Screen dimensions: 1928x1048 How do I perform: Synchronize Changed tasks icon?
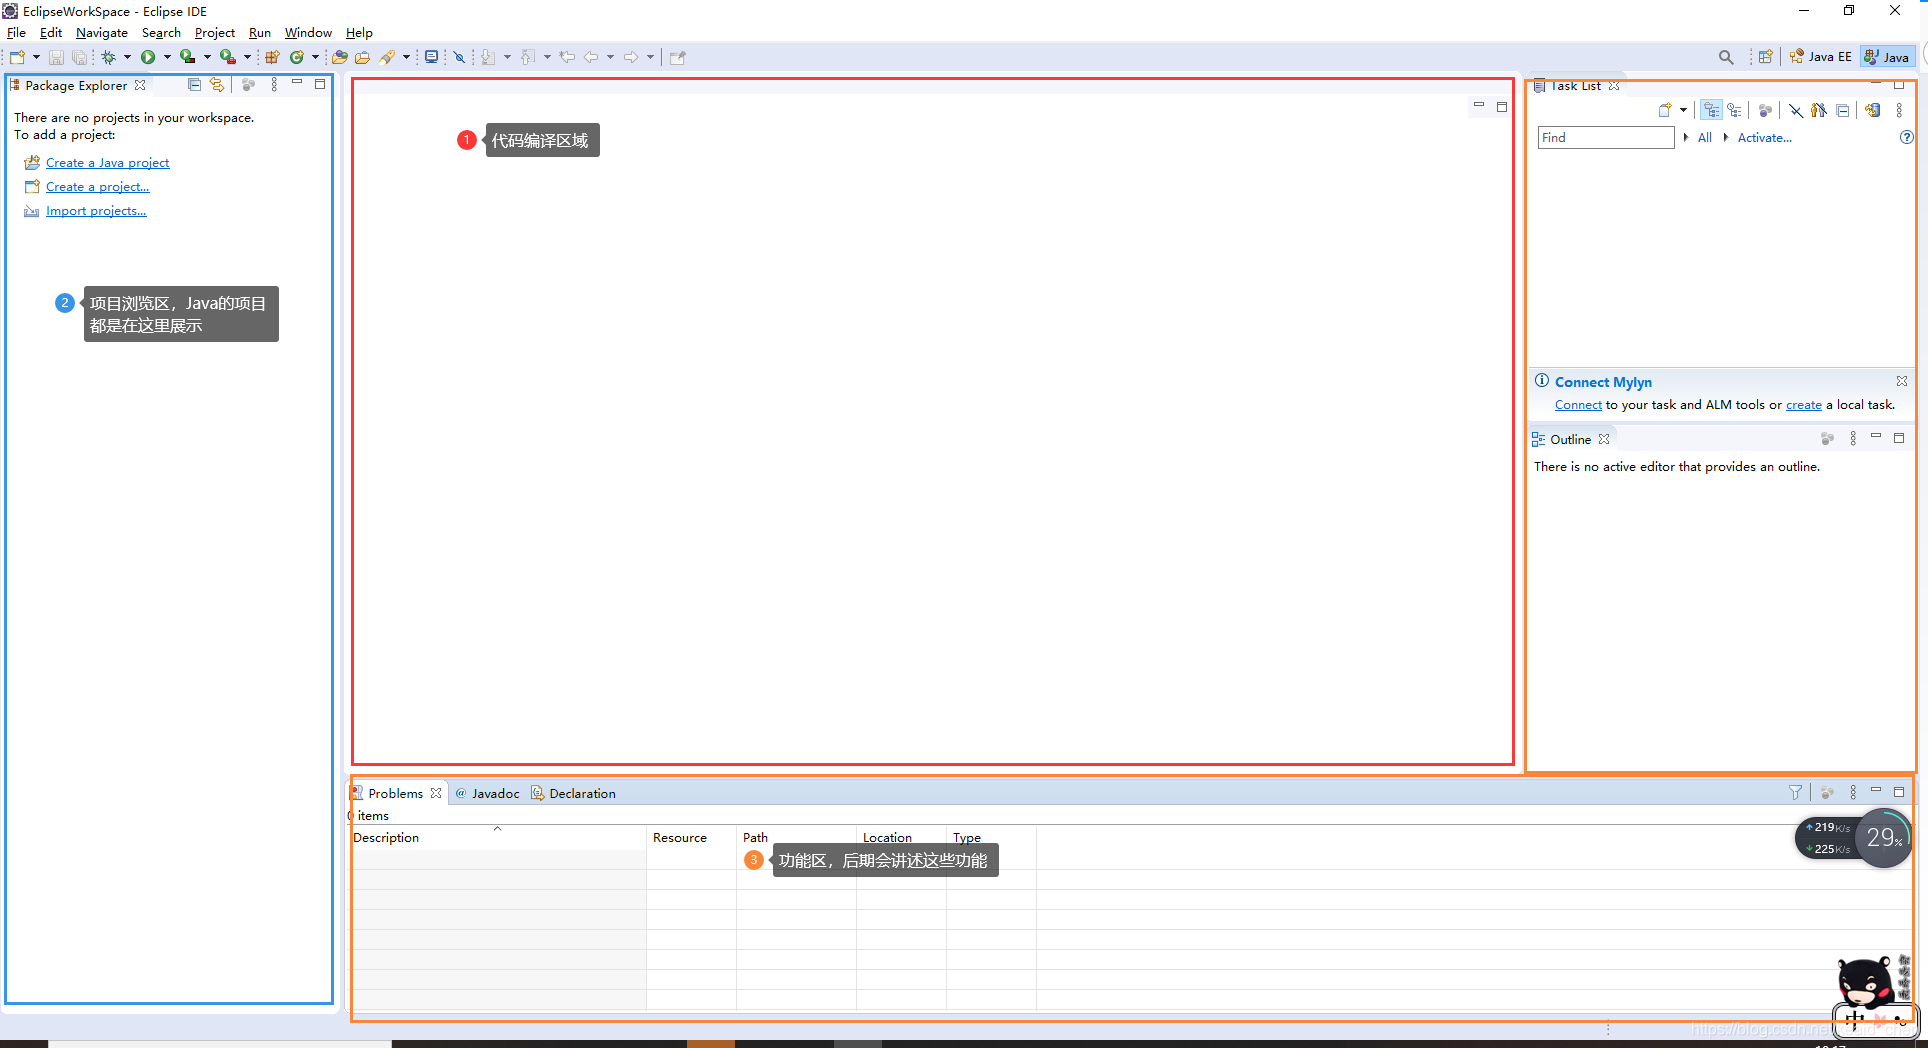[x=1873, y=111]
